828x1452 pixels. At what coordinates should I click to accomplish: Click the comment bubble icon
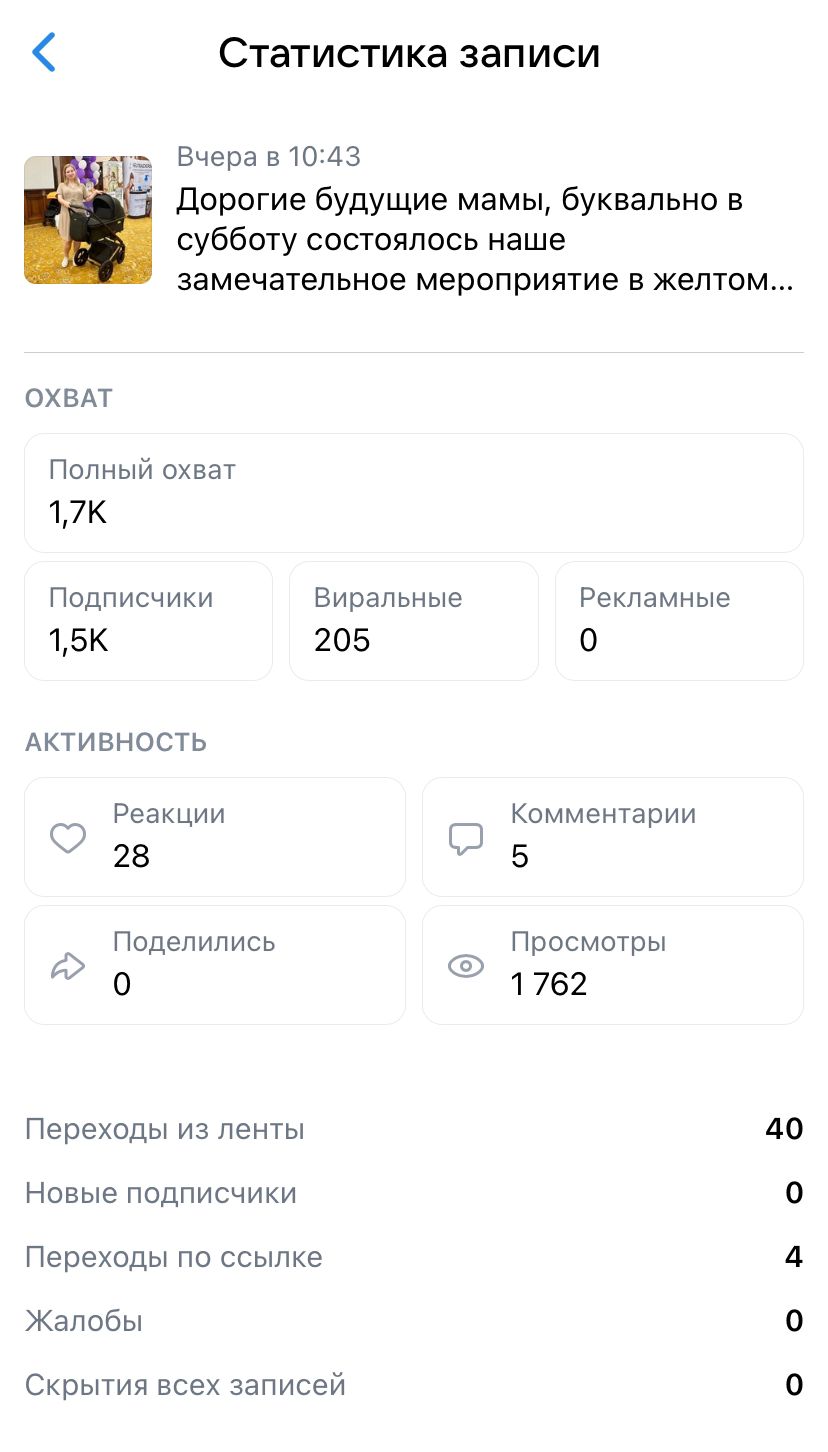pyautogui.click(x=466, y=838)
